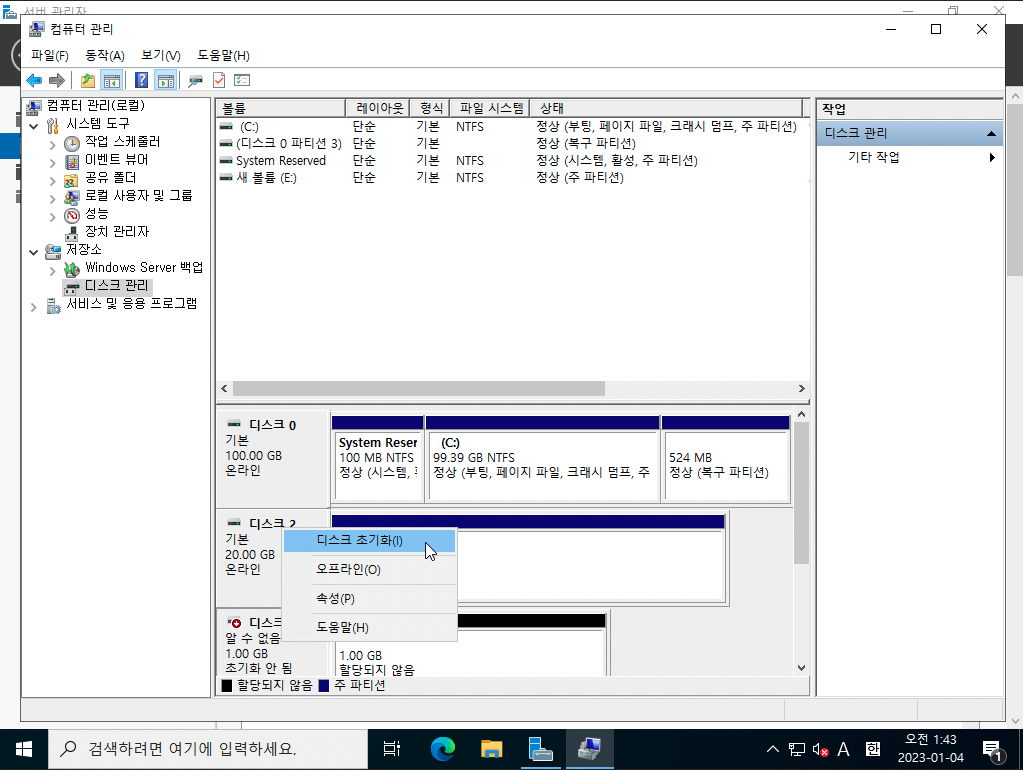The image size is (1023, 770).
Task: Choose 디스크 초기화(I) from context menu
Action: pyautogui.click(x=369, y=540)
